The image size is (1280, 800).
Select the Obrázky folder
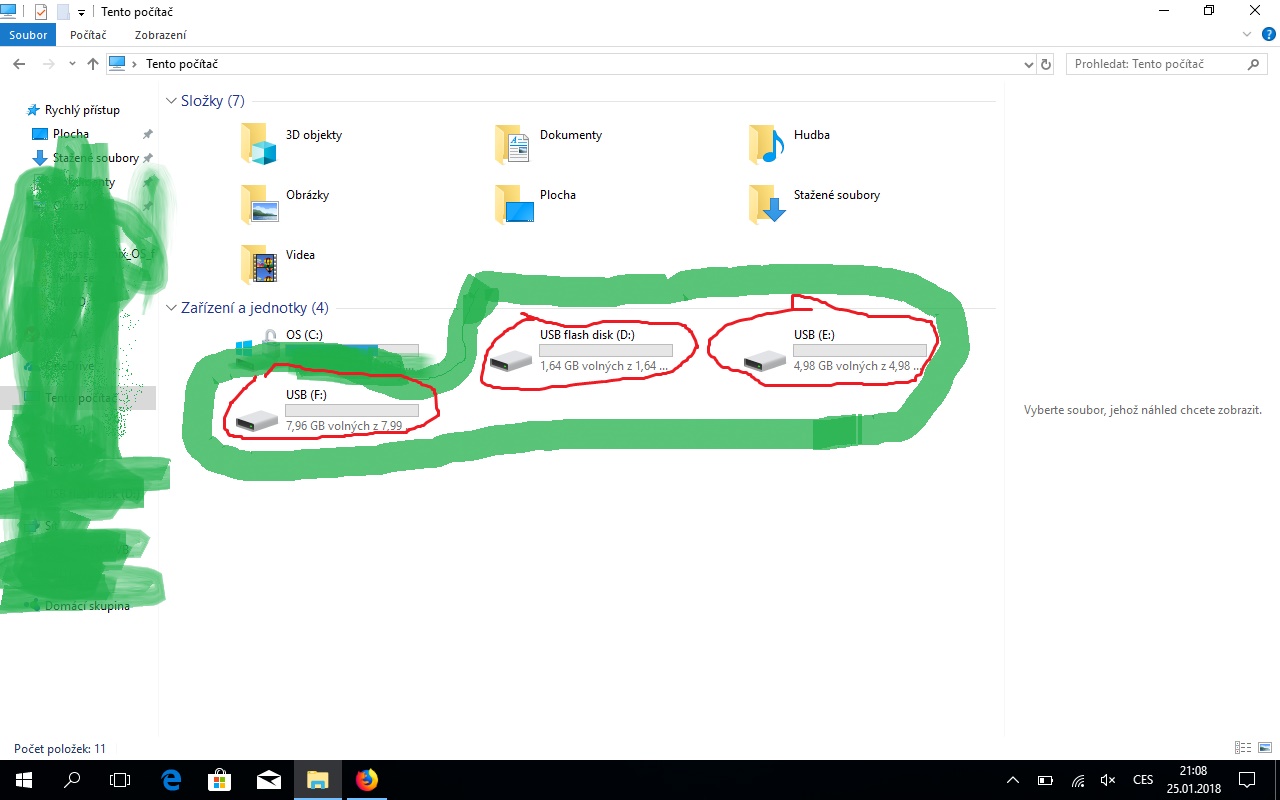285,204
